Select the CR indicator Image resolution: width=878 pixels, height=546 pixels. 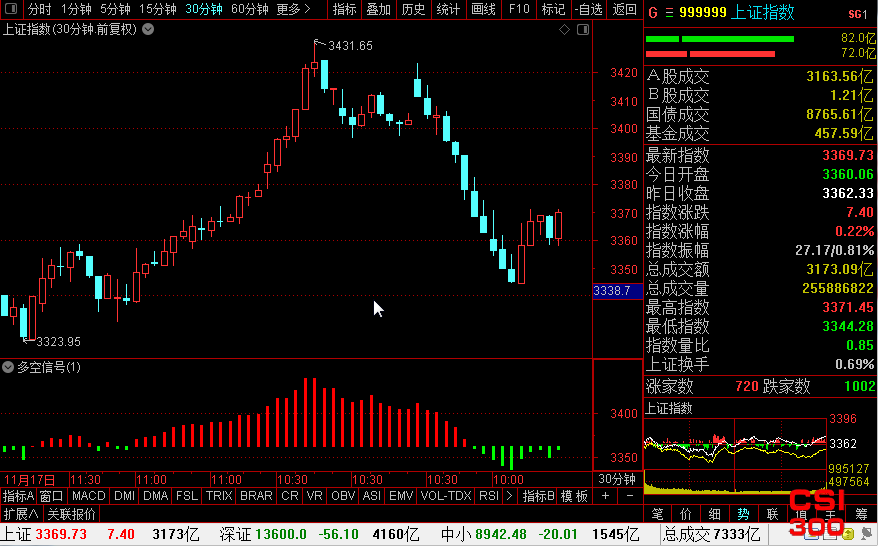coord(289,496)
